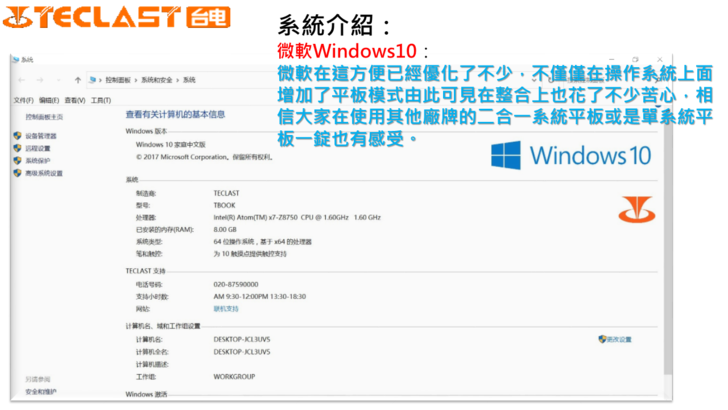Viewport: 728px width, 410px height.
Task: Open the 文件(F) menu
Action: click(x=23, y=100)
